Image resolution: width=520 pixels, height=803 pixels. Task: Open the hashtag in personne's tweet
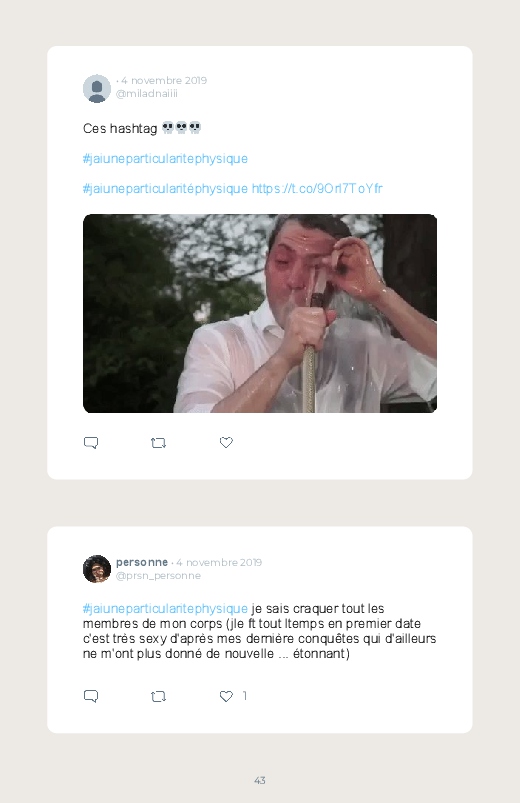pyautogui.click(x=165, y=608)
